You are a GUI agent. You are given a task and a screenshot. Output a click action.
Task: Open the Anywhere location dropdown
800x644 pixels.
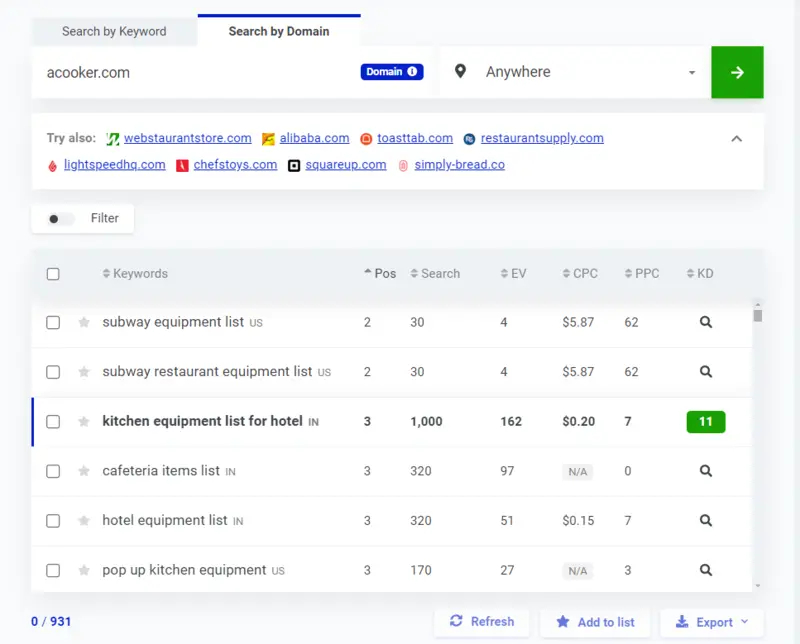tap(576, 72)
